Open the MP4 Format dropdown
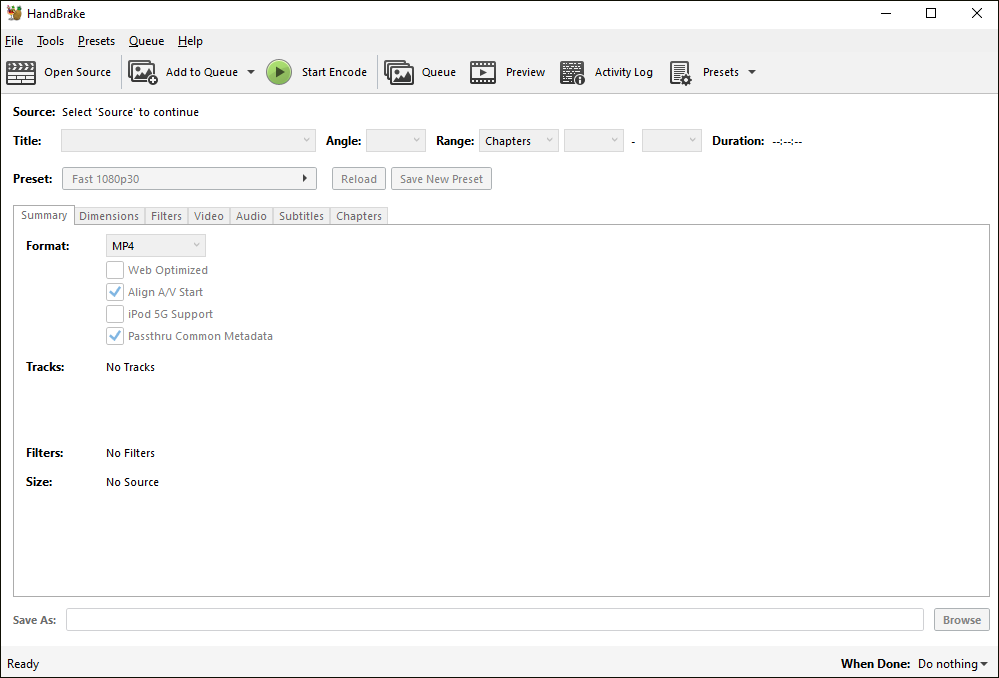Screen dimensions: 999x678 155,245
